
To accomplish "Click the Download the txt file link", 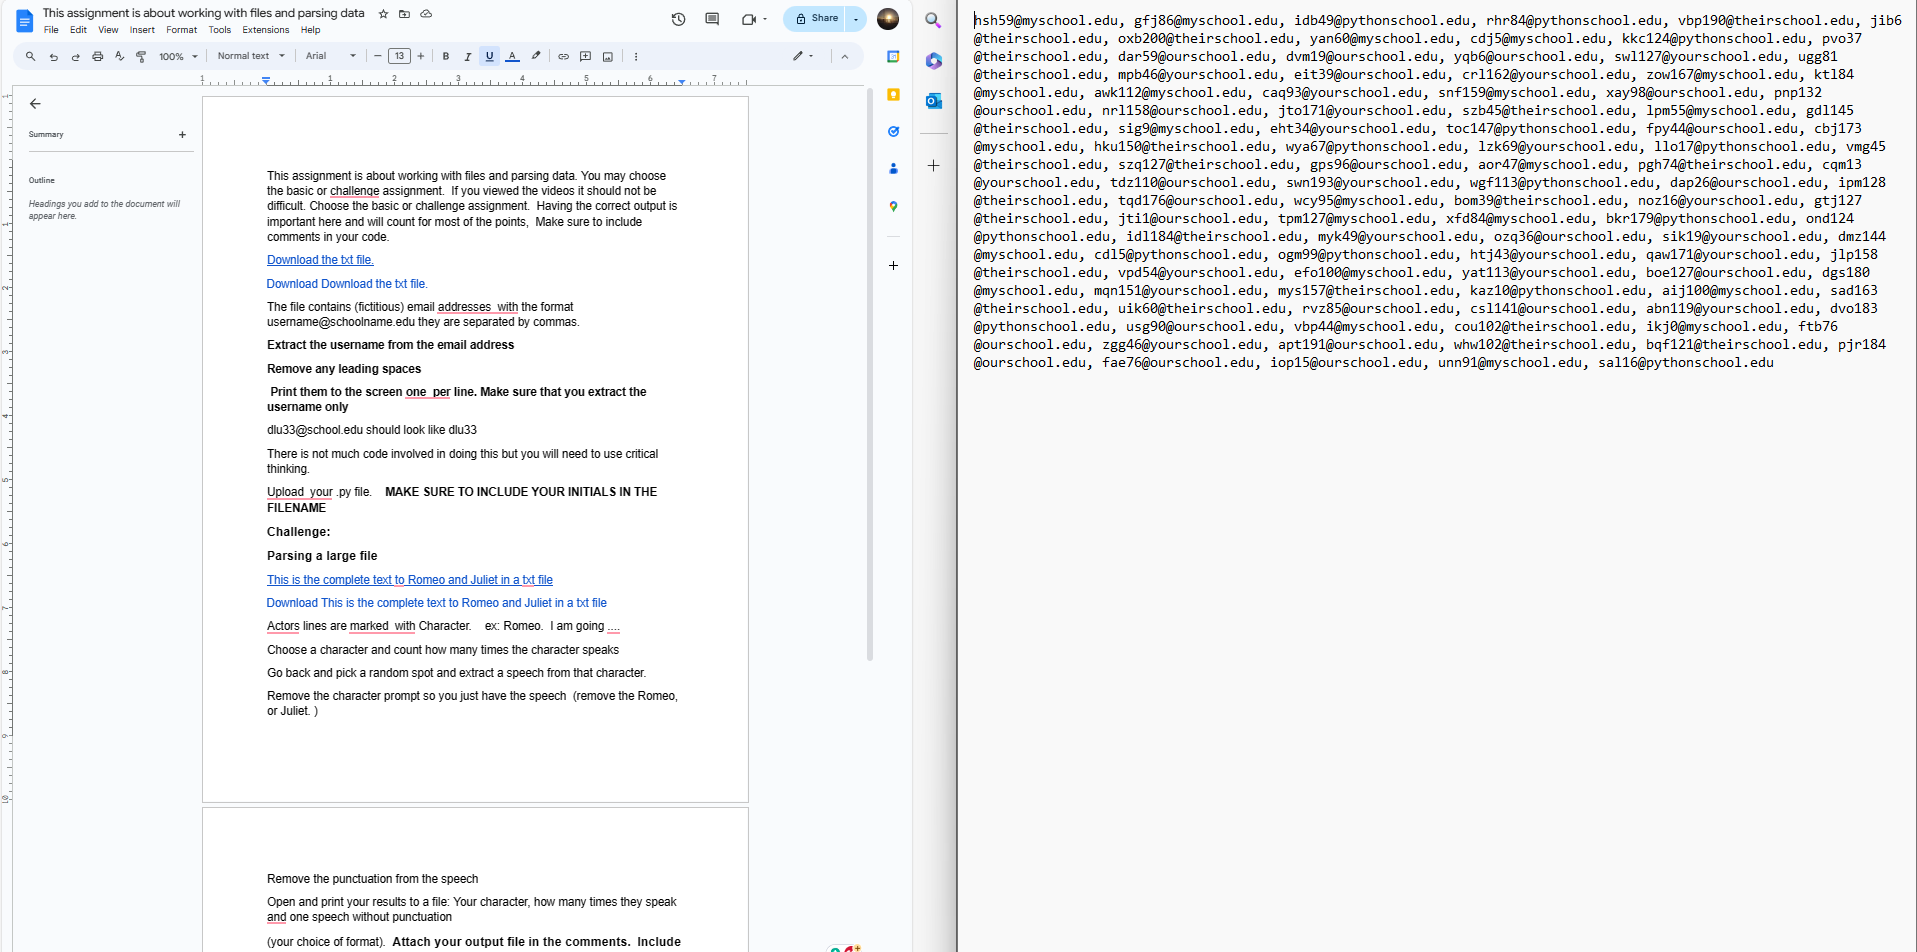I will [x=319, y=259].
